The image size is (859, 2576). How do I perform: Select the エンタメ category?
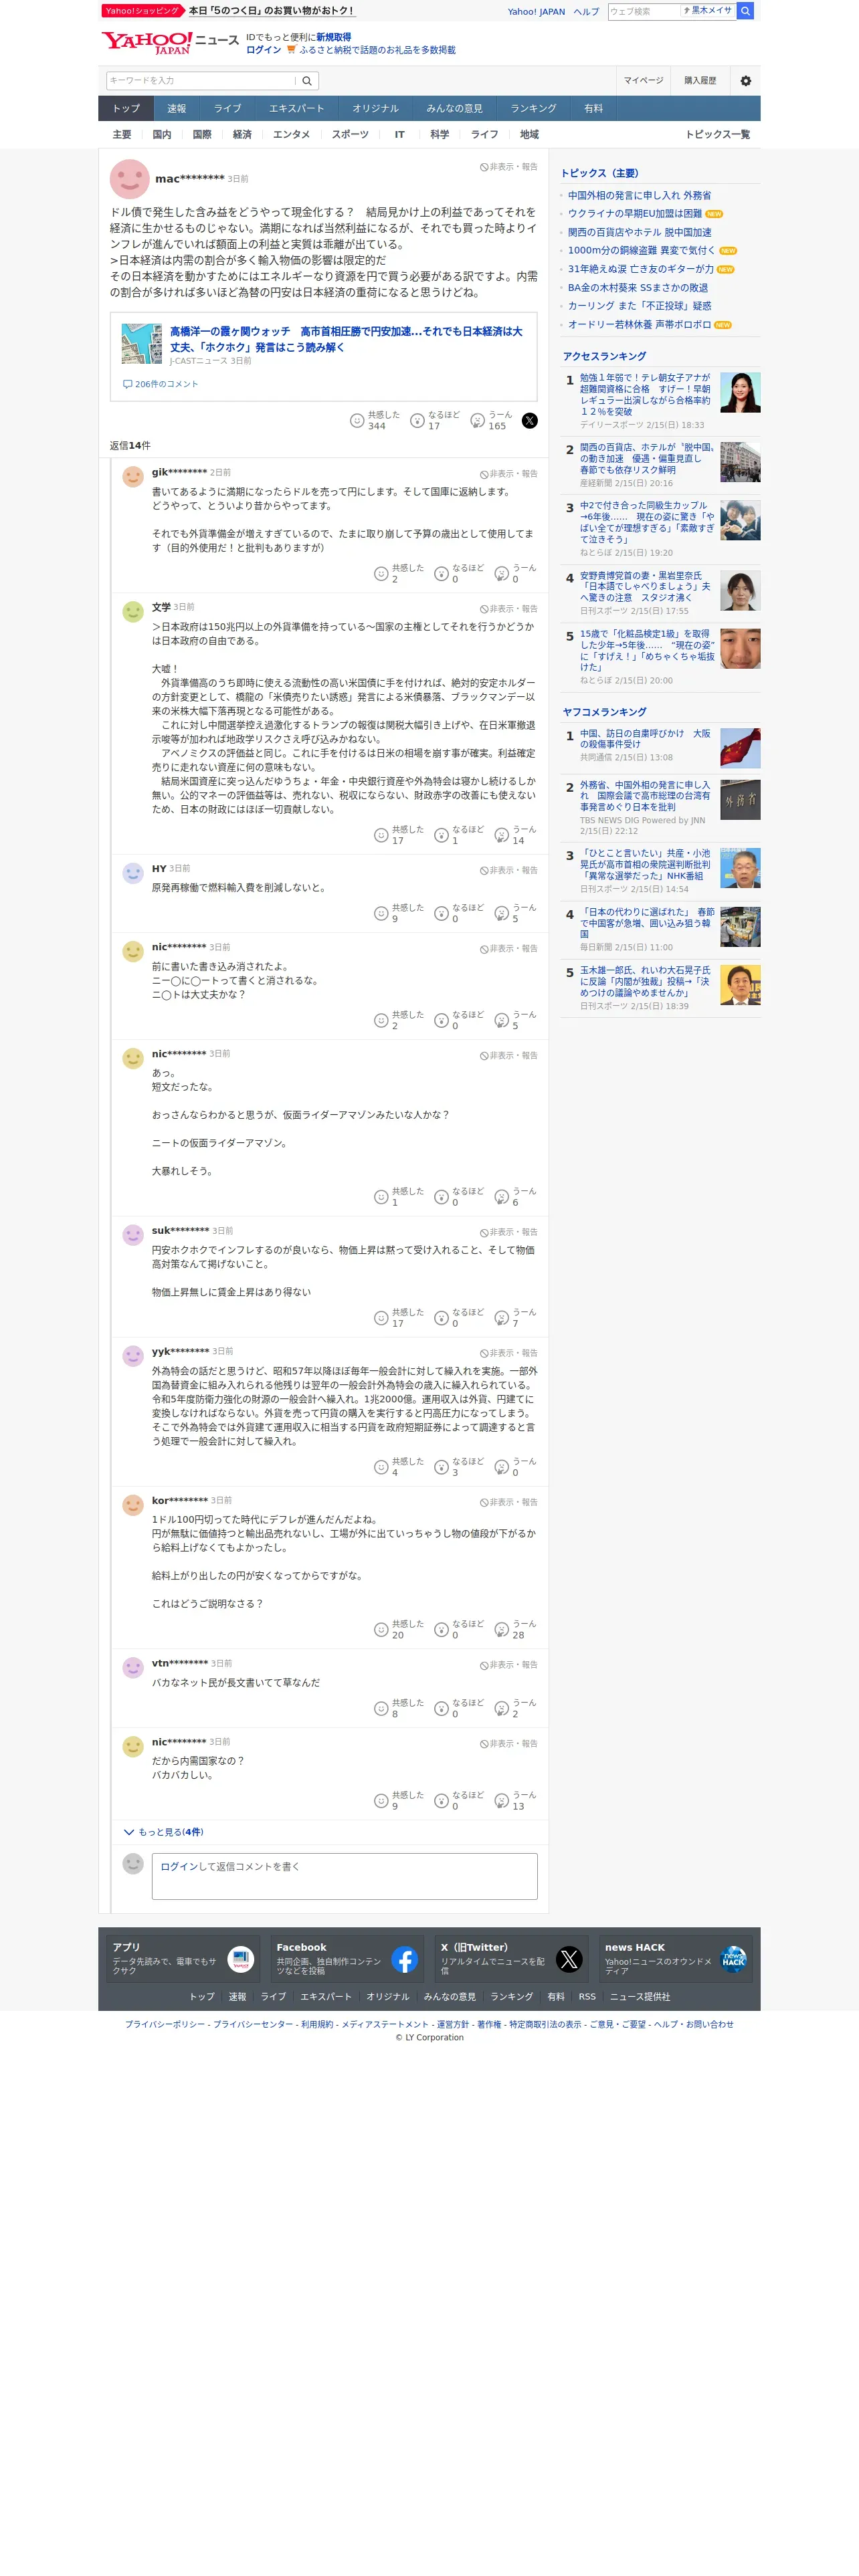tap(291, 135)
